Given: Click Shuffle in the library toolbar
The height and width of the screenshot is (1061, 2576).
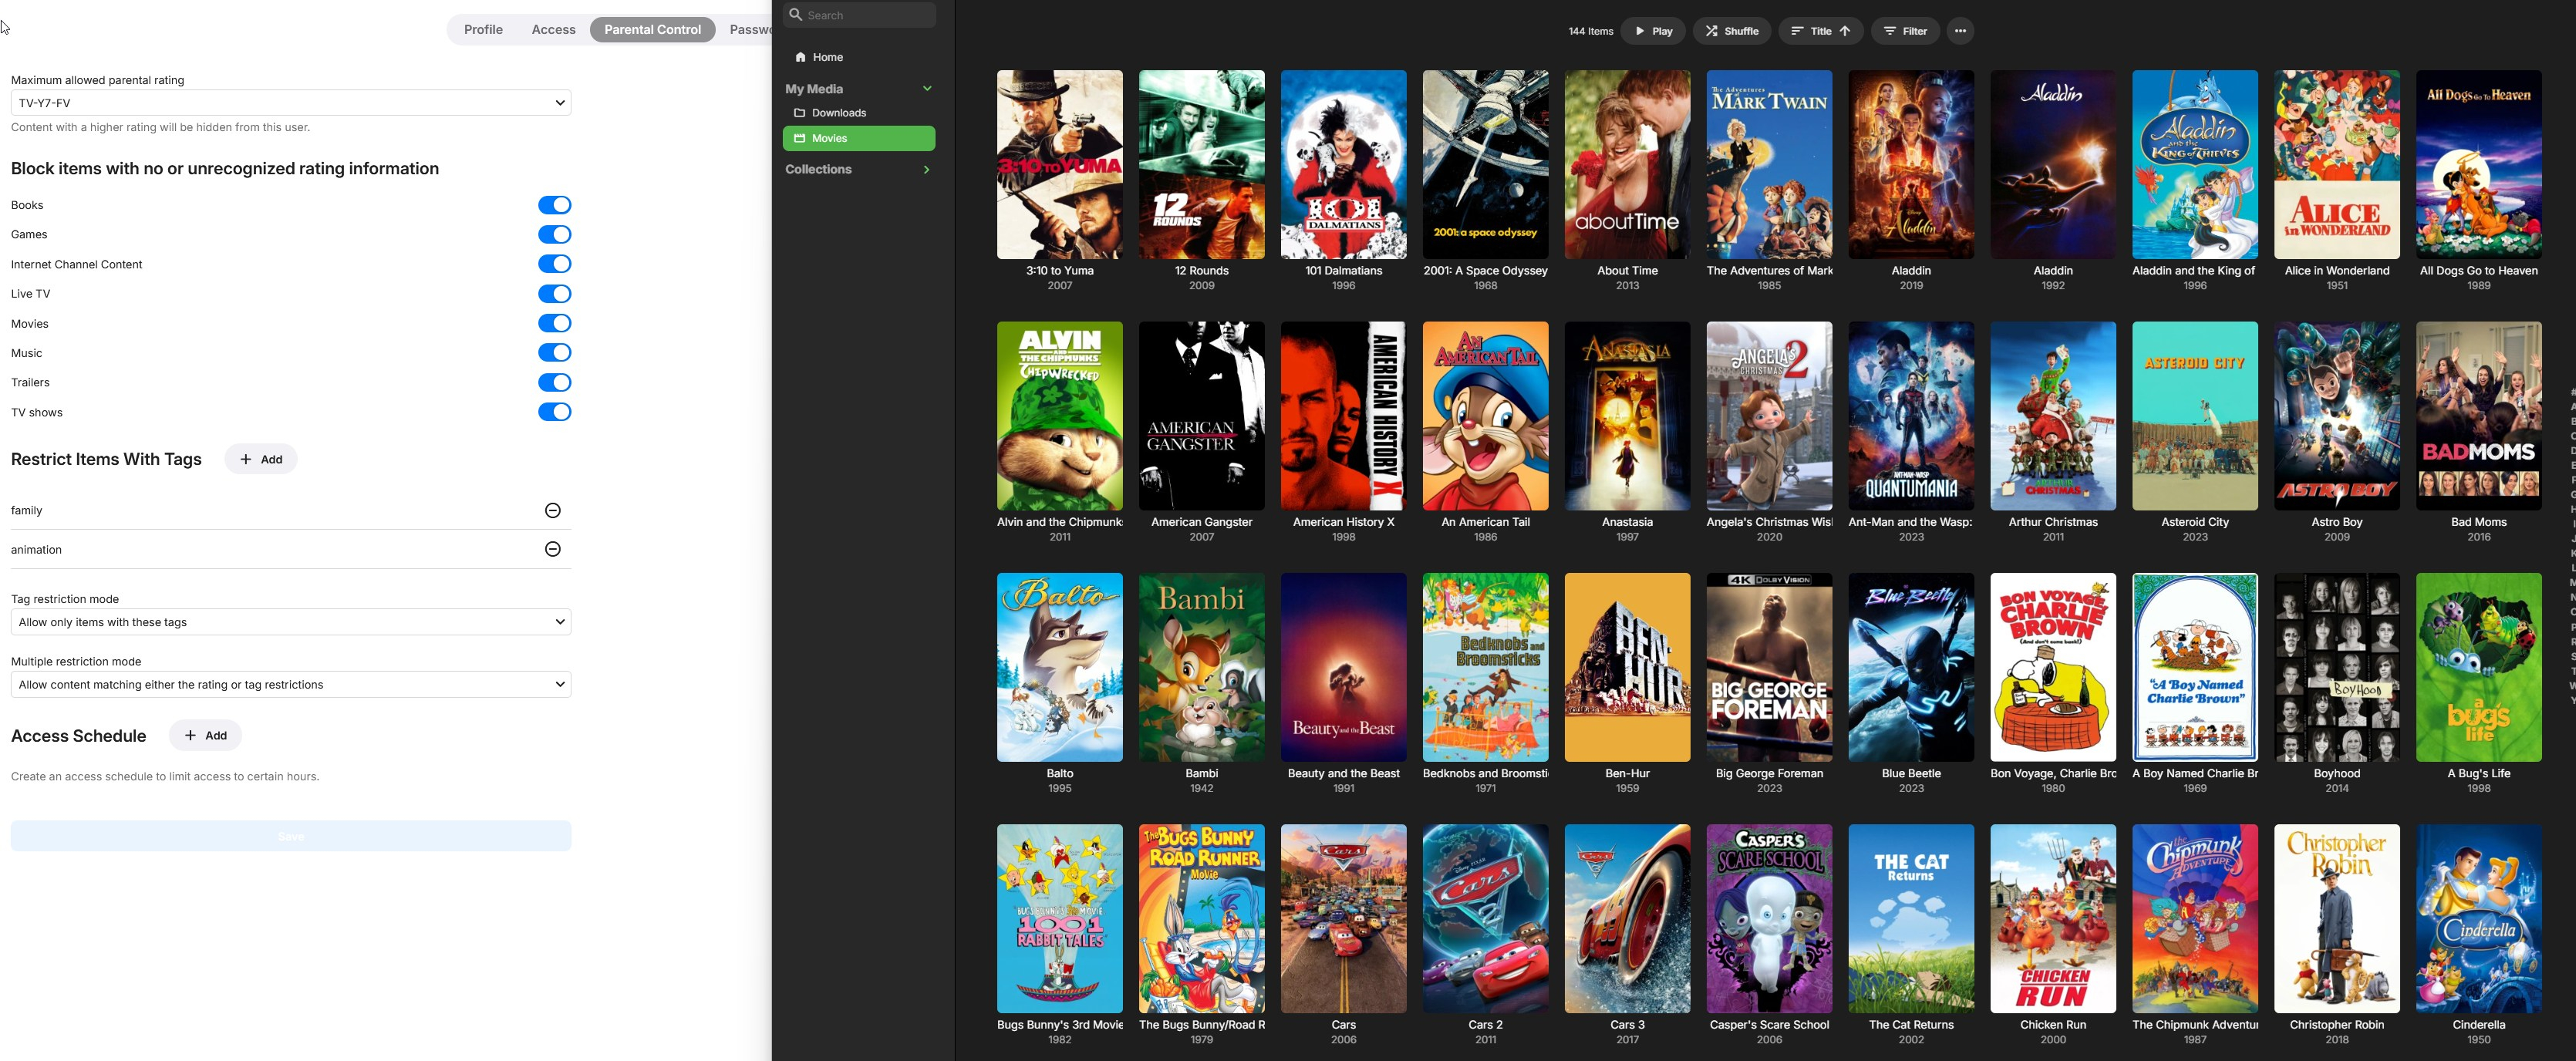Looking at the screenshot, I should (1732, 31).
